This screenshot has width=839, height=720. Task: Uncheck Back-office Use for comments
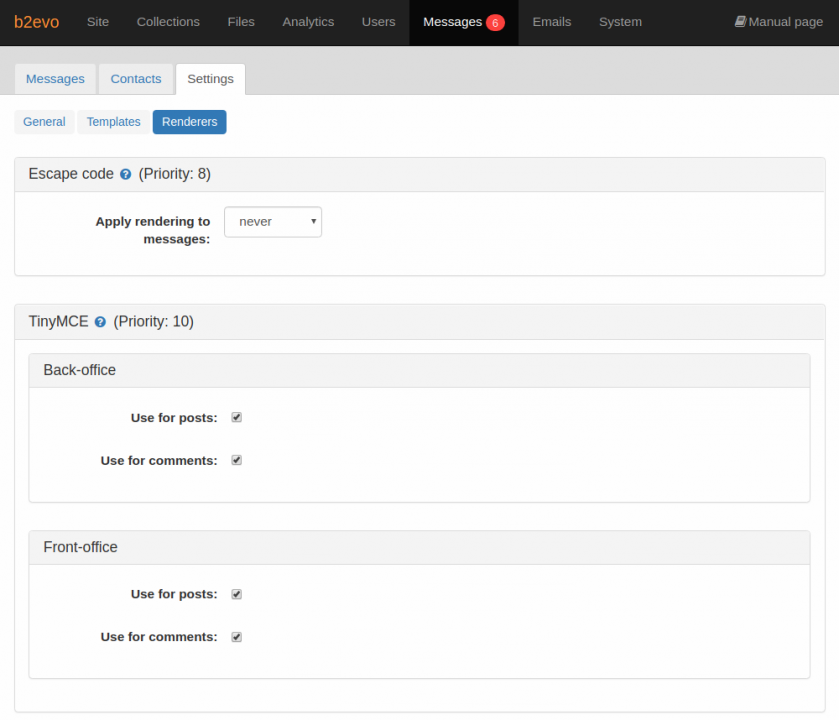237,460
